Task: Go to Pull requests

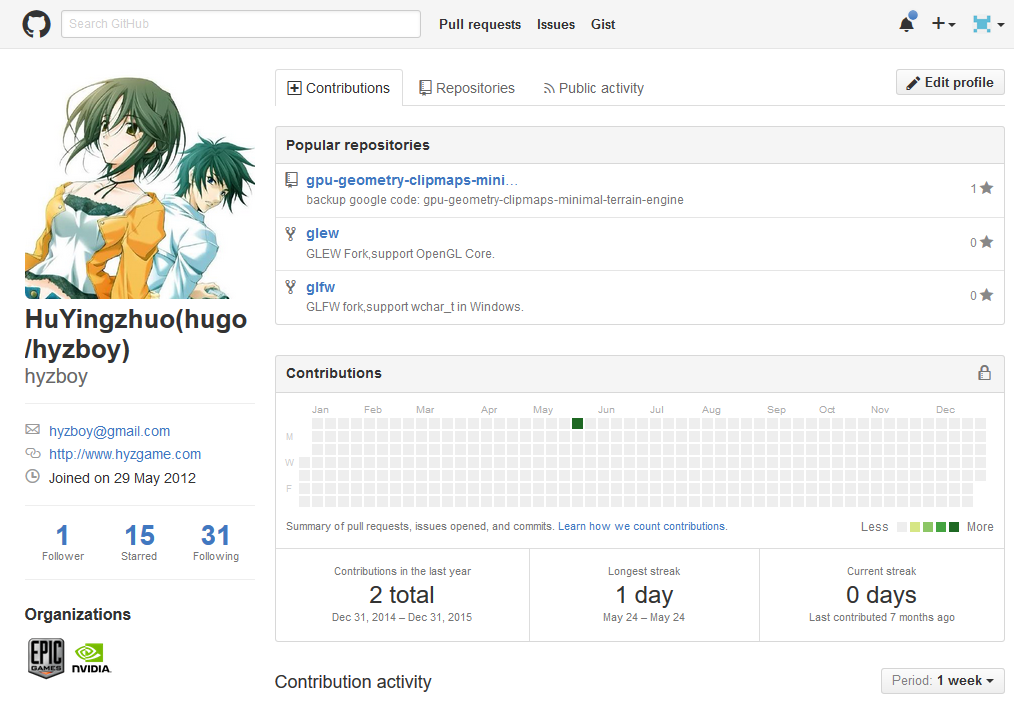Action: (480, 25)
